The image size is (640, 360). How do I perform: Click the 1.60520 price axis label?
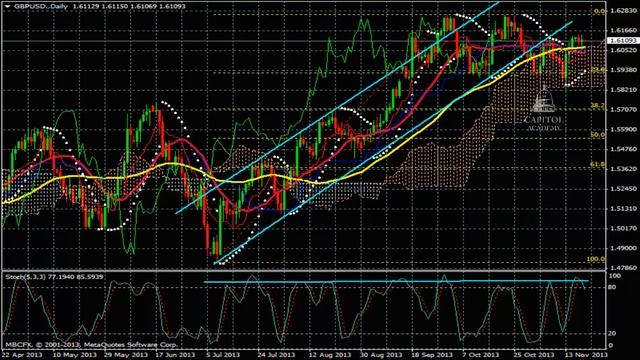(623, 50)
